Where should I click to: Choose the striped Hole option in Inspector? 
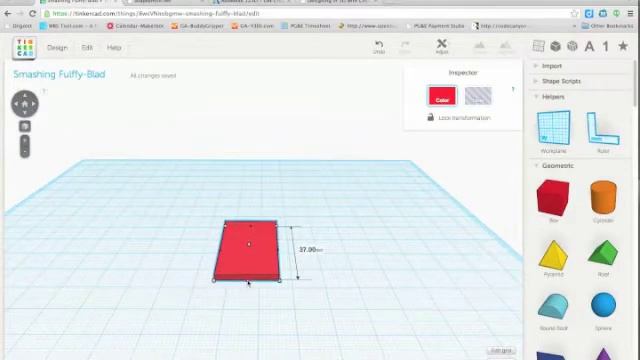(x=478, y=96)
